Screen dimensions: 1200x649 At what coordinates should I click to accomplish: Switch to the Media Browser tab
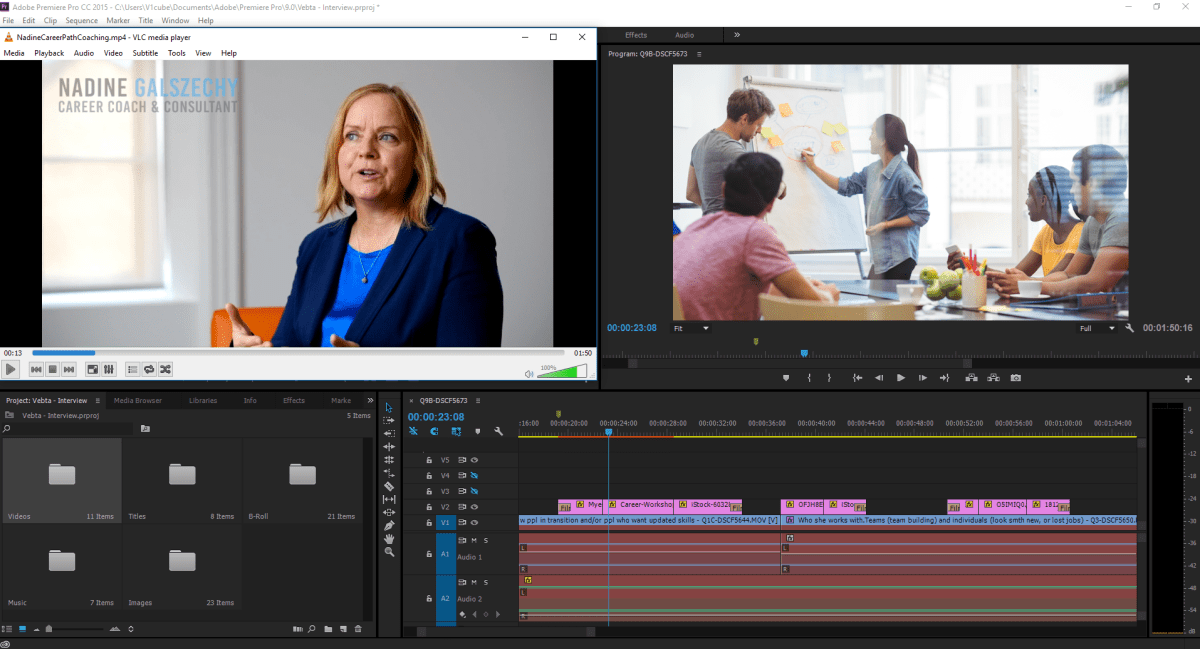[137, 400]
